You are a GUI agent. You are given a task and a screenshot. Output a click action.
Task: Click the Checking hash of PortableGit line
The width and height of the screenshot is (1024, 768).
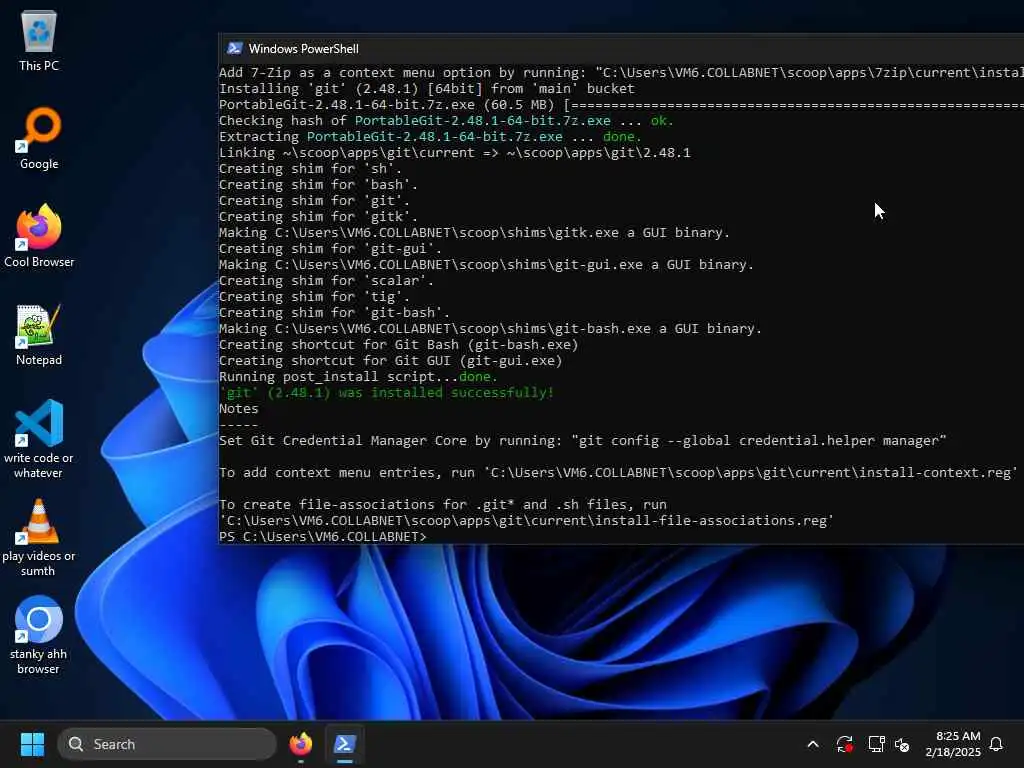tap(446, 121)
